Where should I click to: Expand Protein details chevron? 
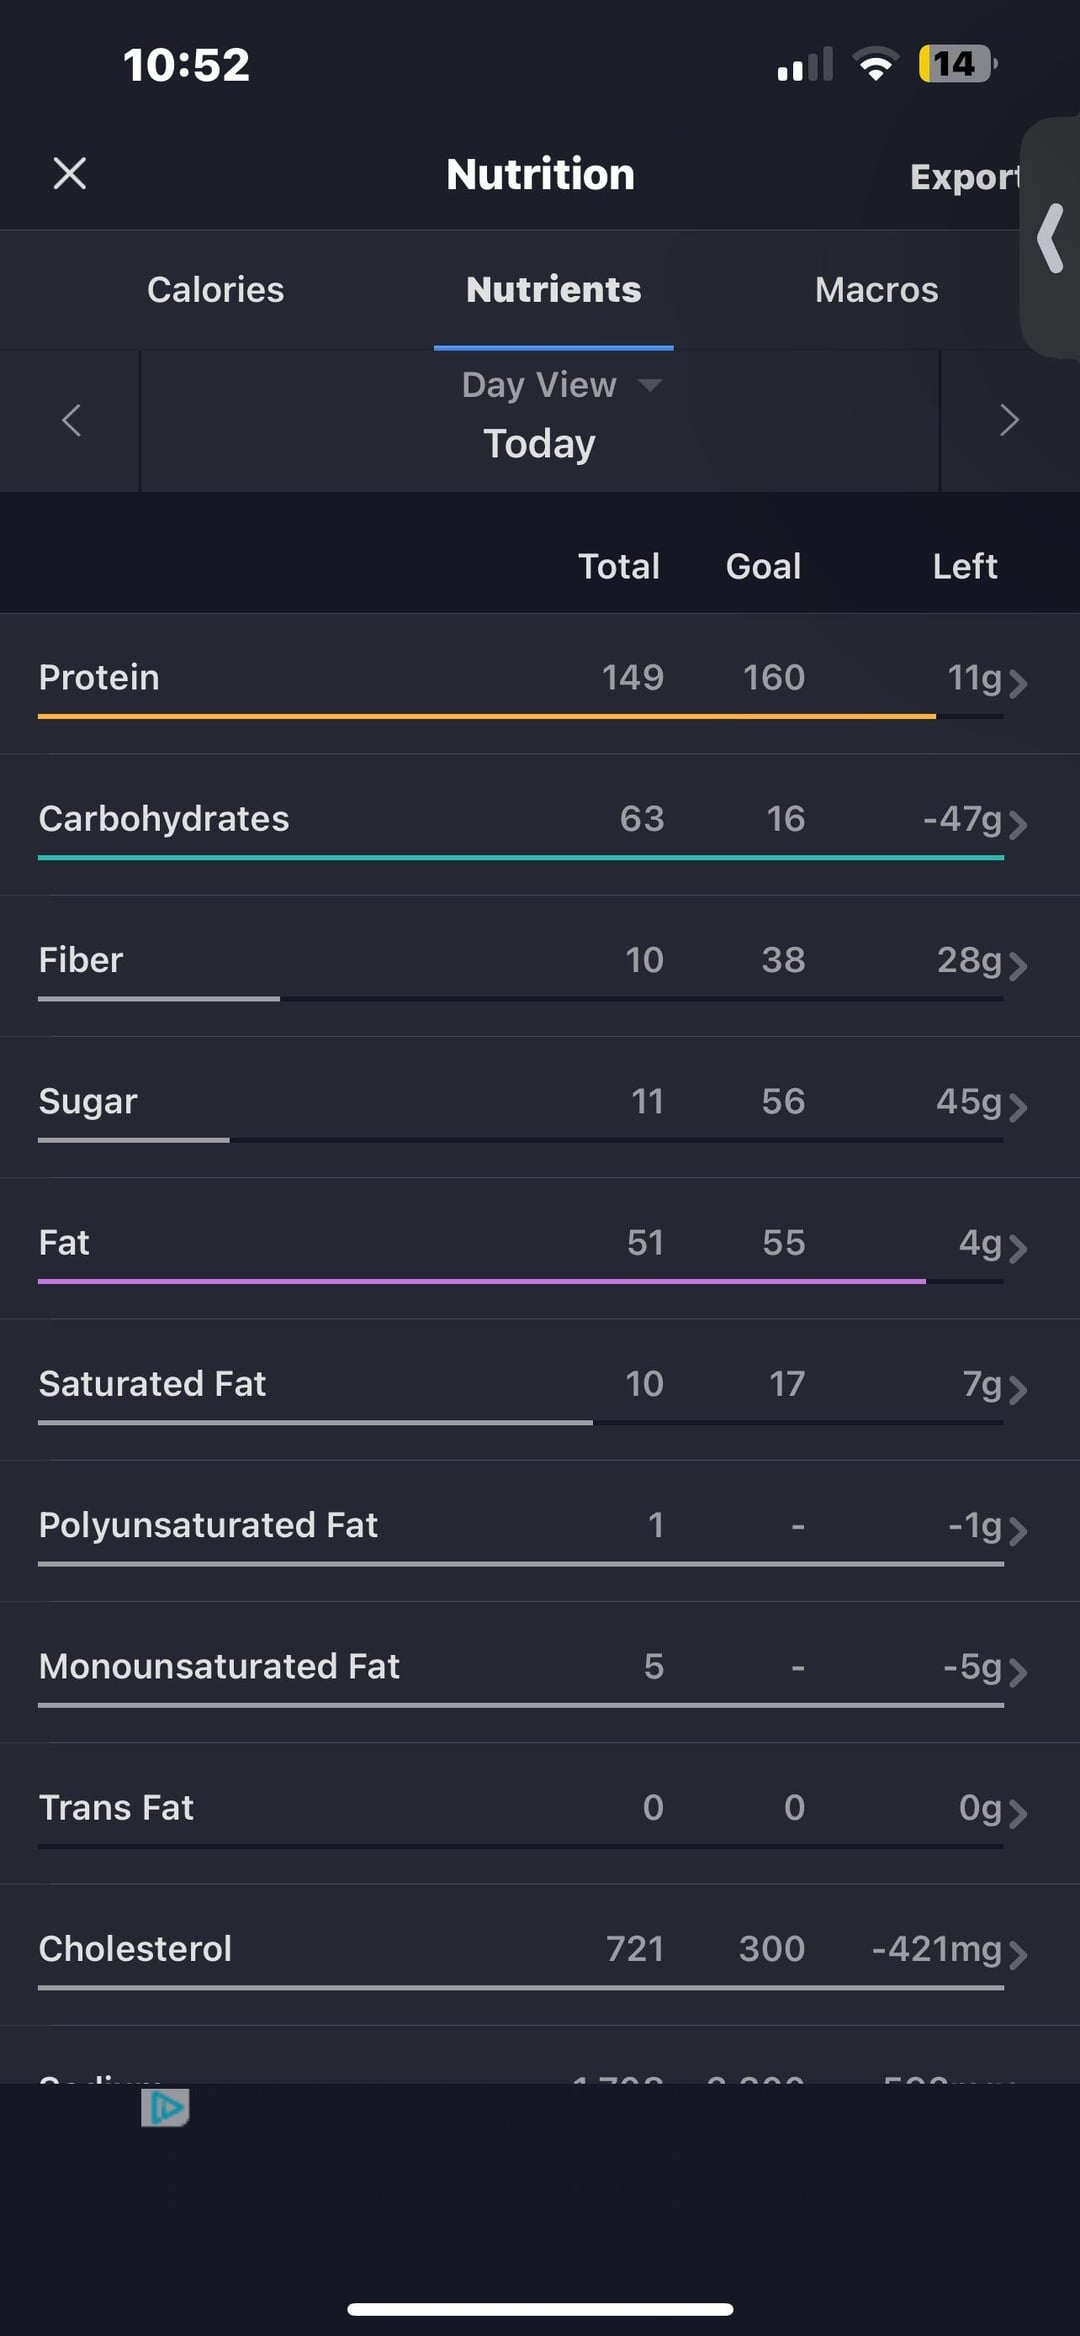click(x=1017, y=683)
